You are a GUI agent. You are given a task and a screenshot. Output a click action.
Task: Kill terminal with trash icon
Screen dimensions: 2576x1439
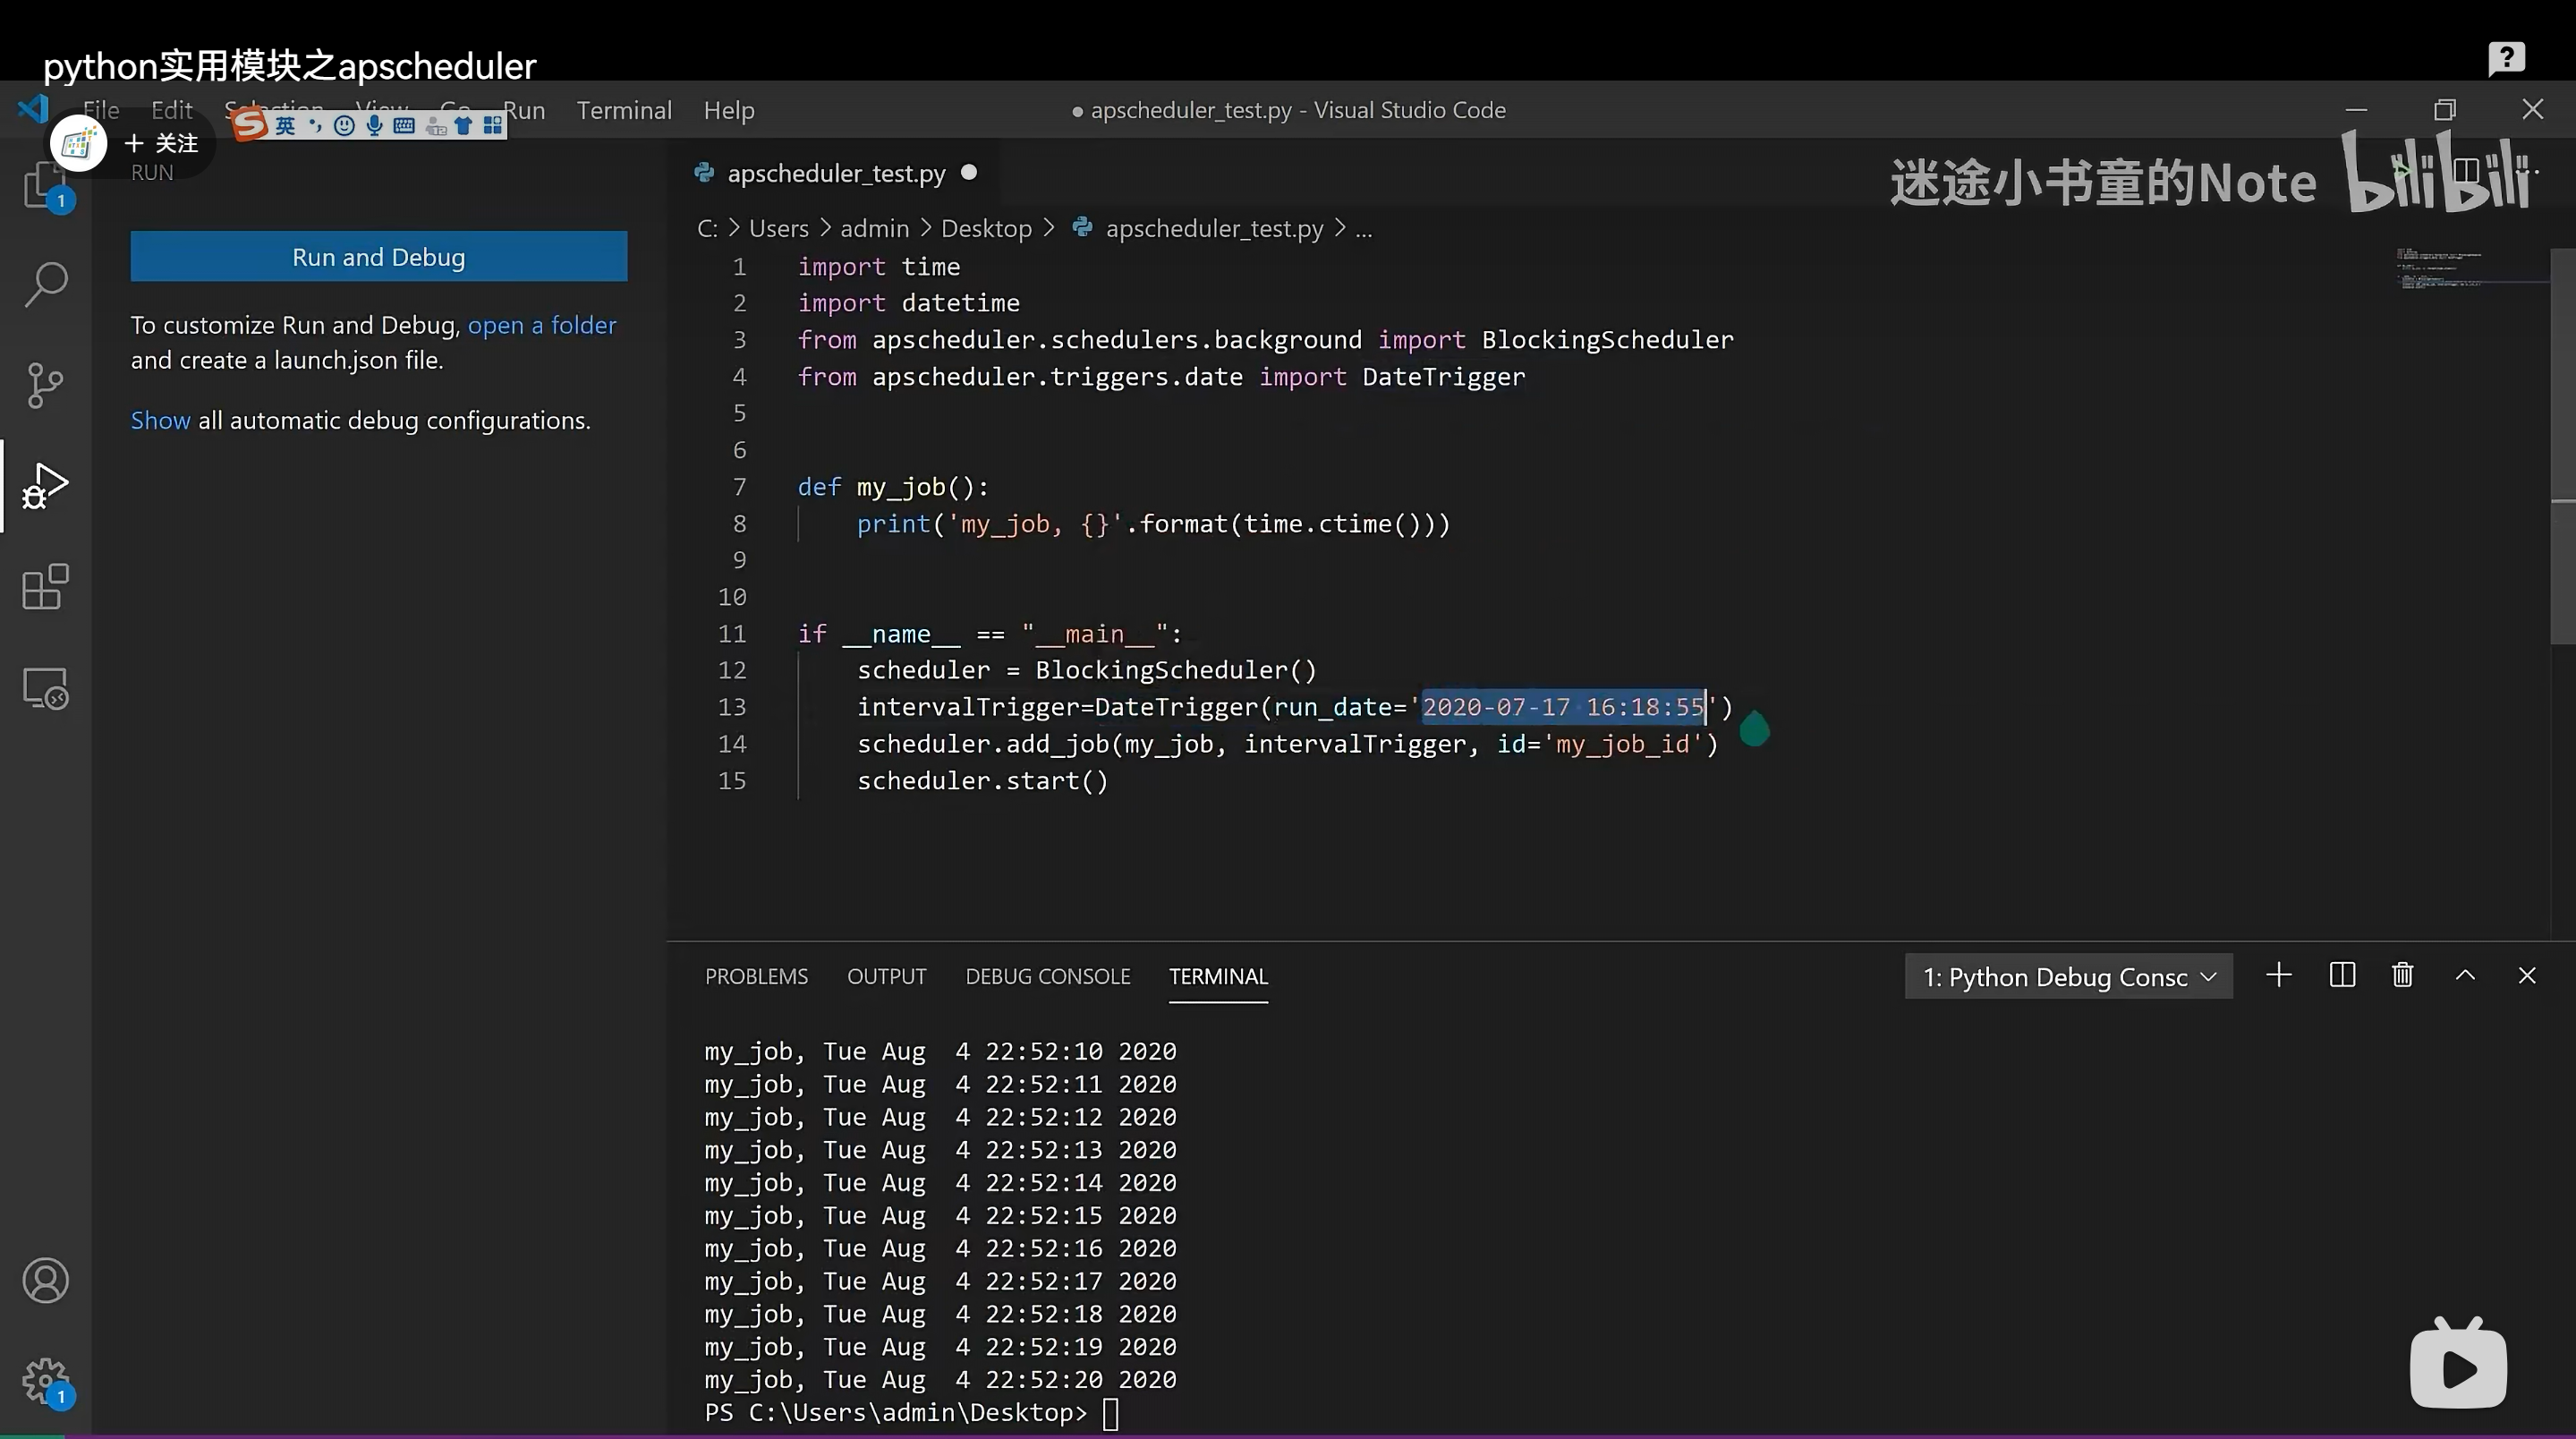(2402, 975)
